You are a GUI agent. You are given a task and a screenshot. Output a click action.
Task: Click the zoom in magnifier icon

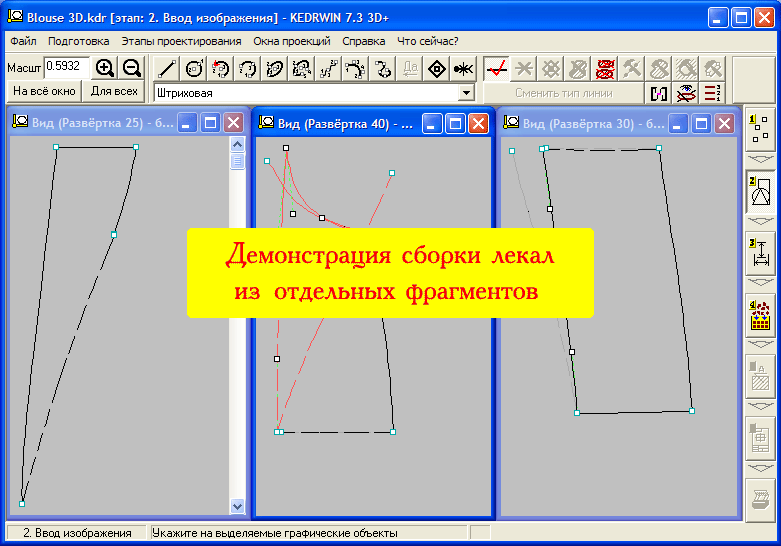tap(105, 68)
